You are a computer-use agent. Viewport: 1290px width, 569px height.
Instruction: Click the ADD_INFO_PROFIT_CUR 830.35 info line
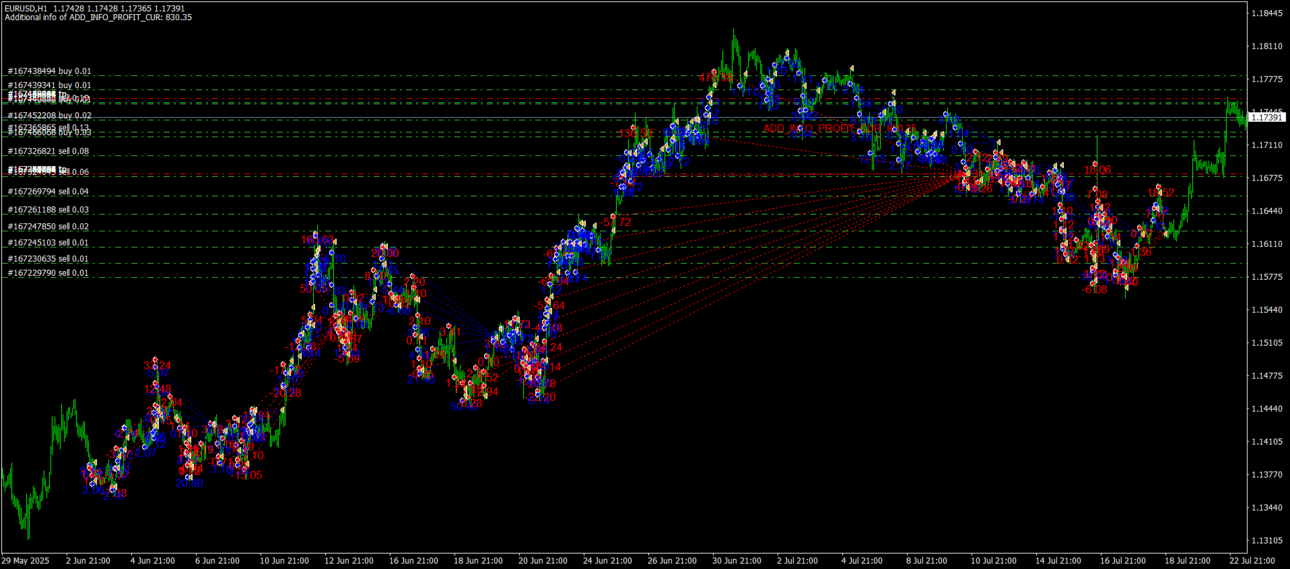pos(98,17)
